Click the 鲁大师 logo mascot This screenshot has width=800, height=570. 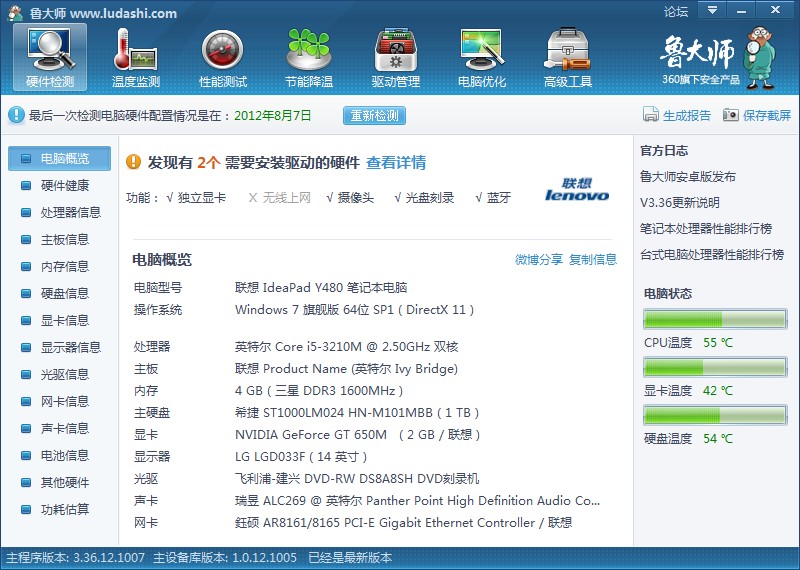[760, 57]
